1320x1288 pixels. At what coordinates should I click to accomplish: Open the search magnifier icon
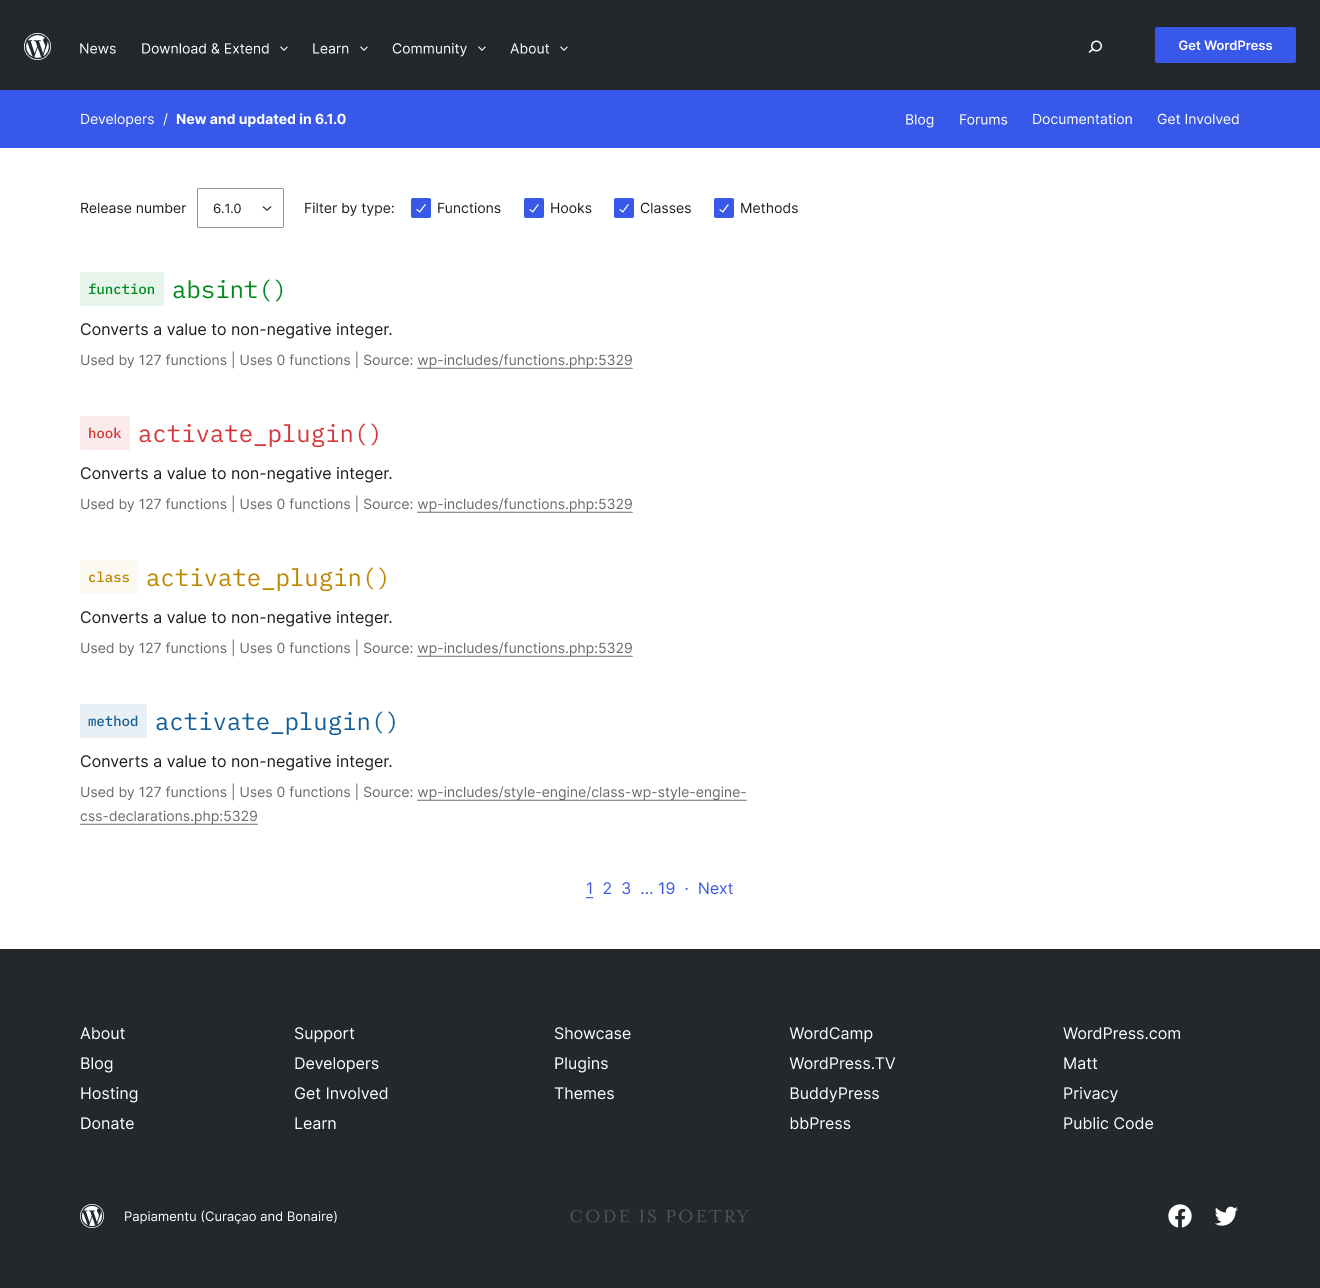(x=1095, y=47)
